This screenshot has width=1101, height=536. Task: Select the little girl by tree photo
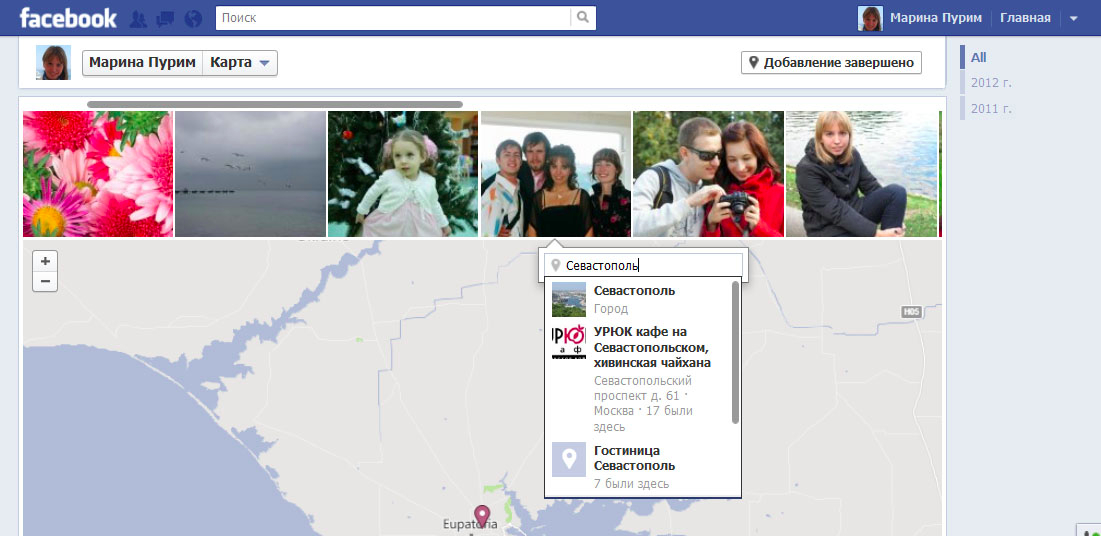point(403,174)
